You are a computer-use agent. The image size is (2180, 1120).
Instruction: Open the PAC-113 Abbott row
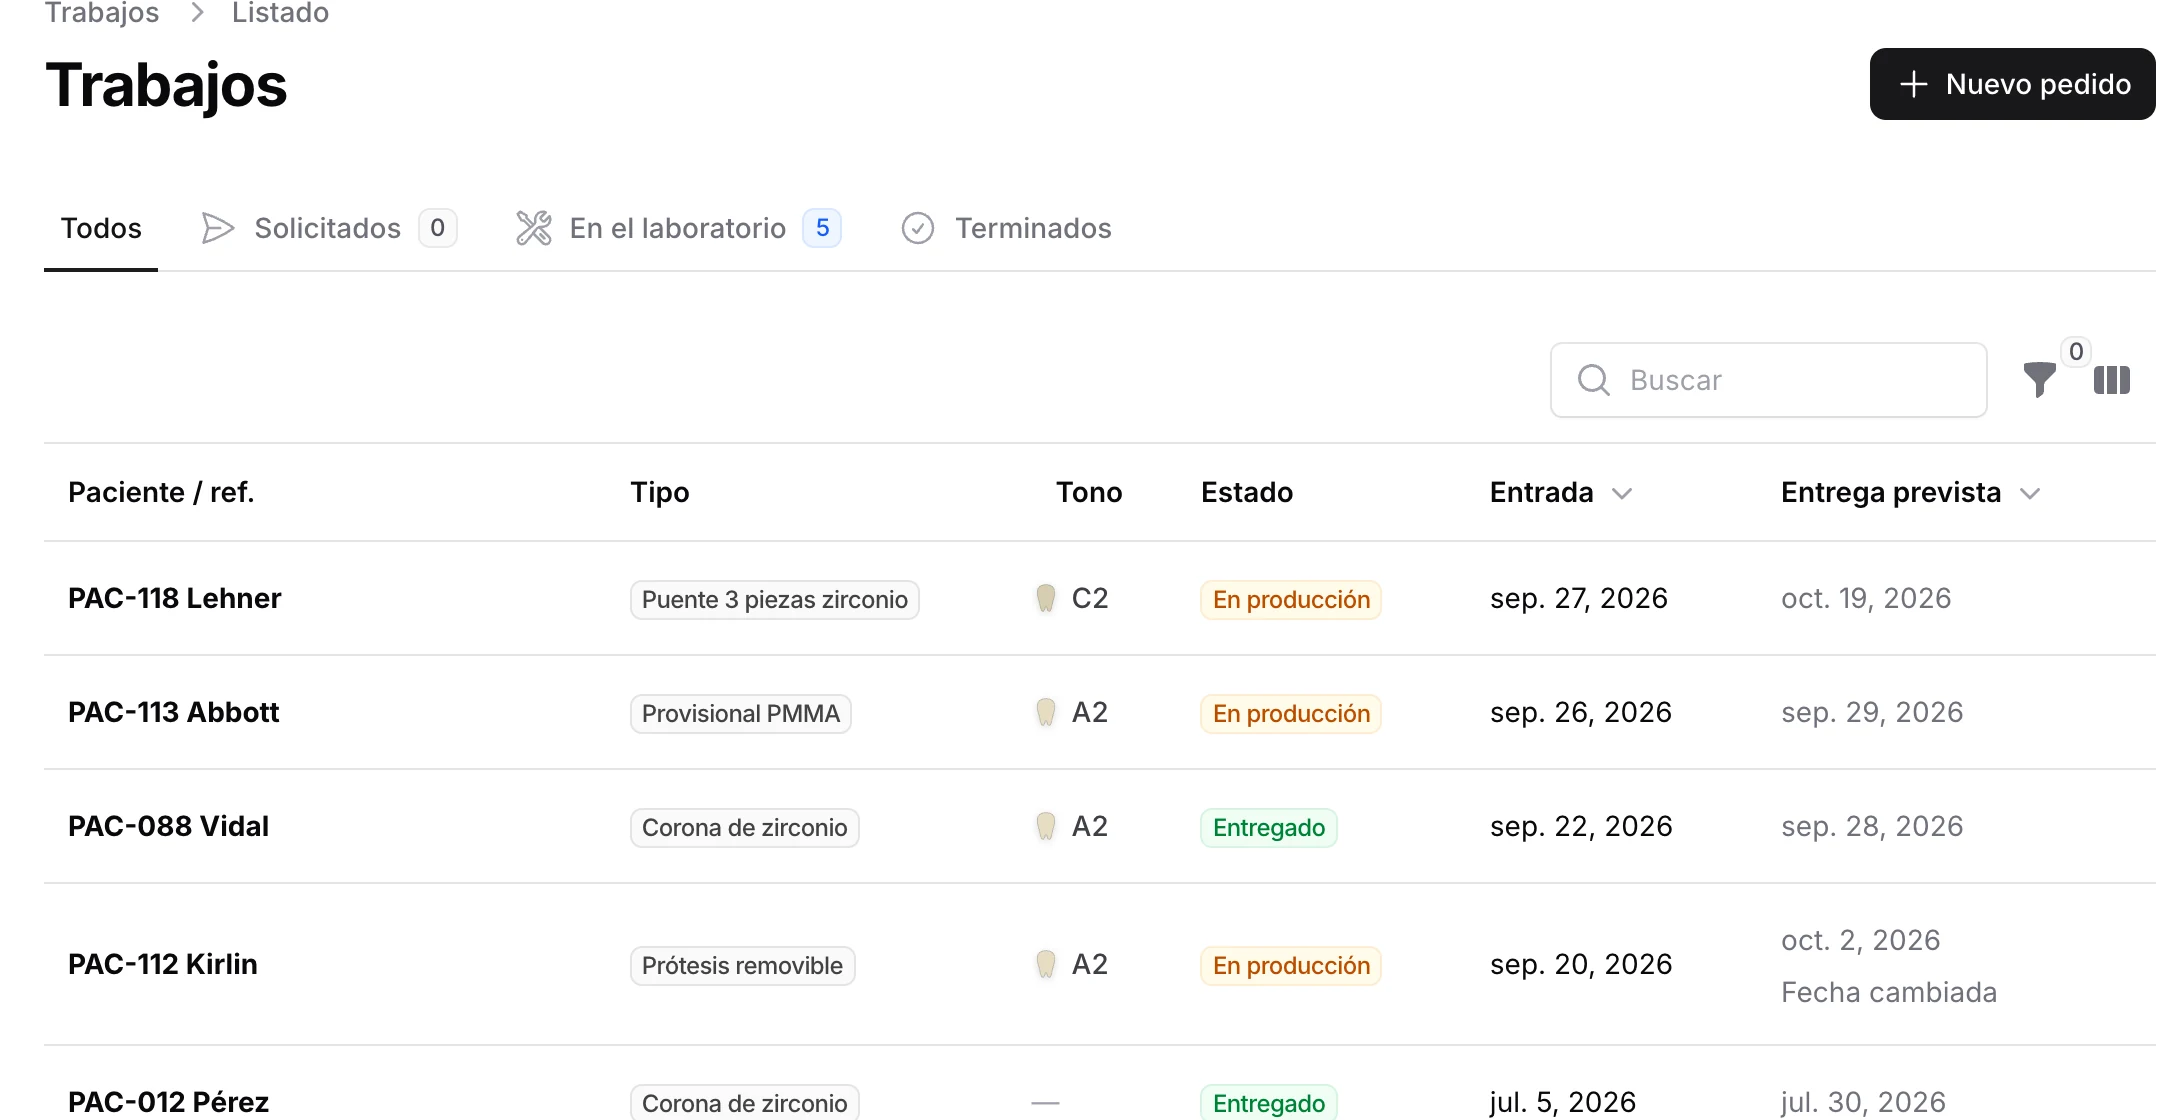pyautogui.click(x=1100, y=712)
